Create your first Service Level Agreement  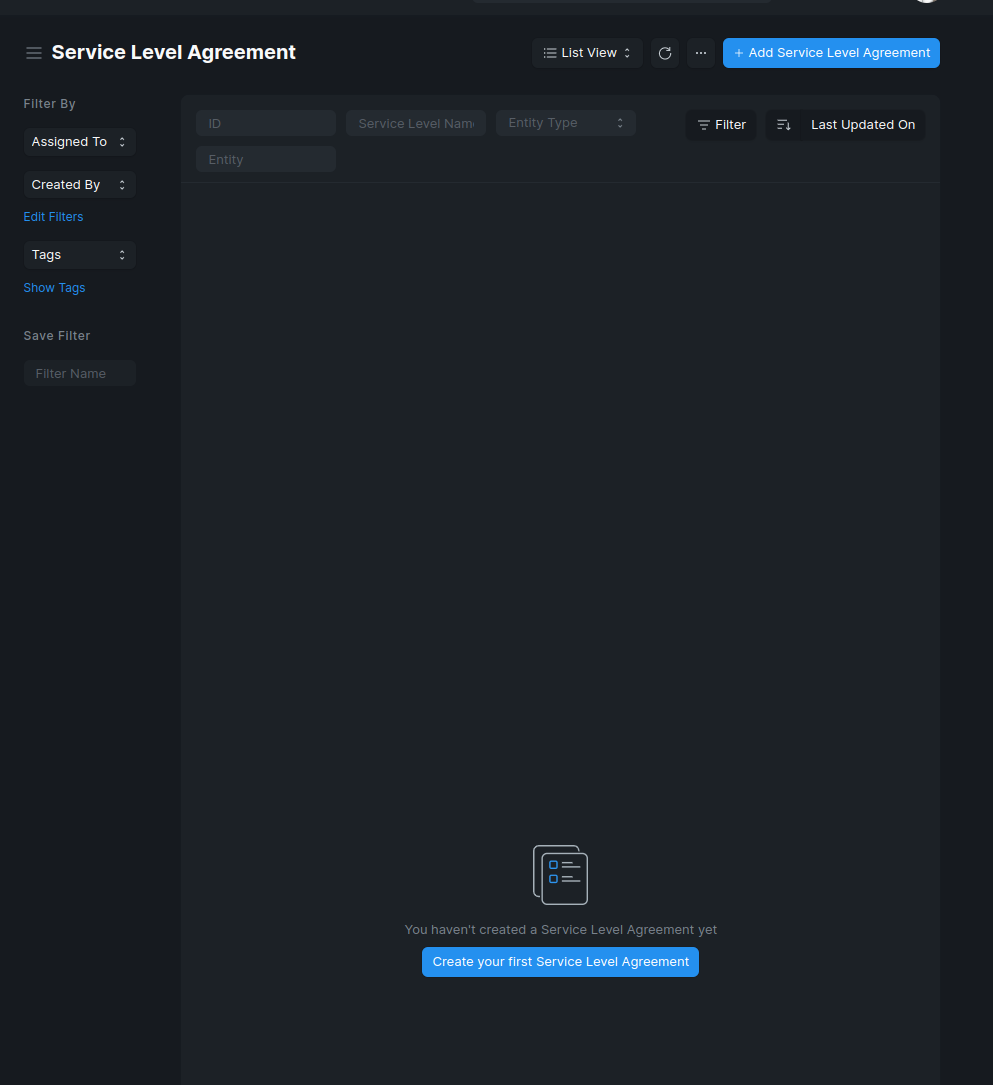tap(560, 961)
